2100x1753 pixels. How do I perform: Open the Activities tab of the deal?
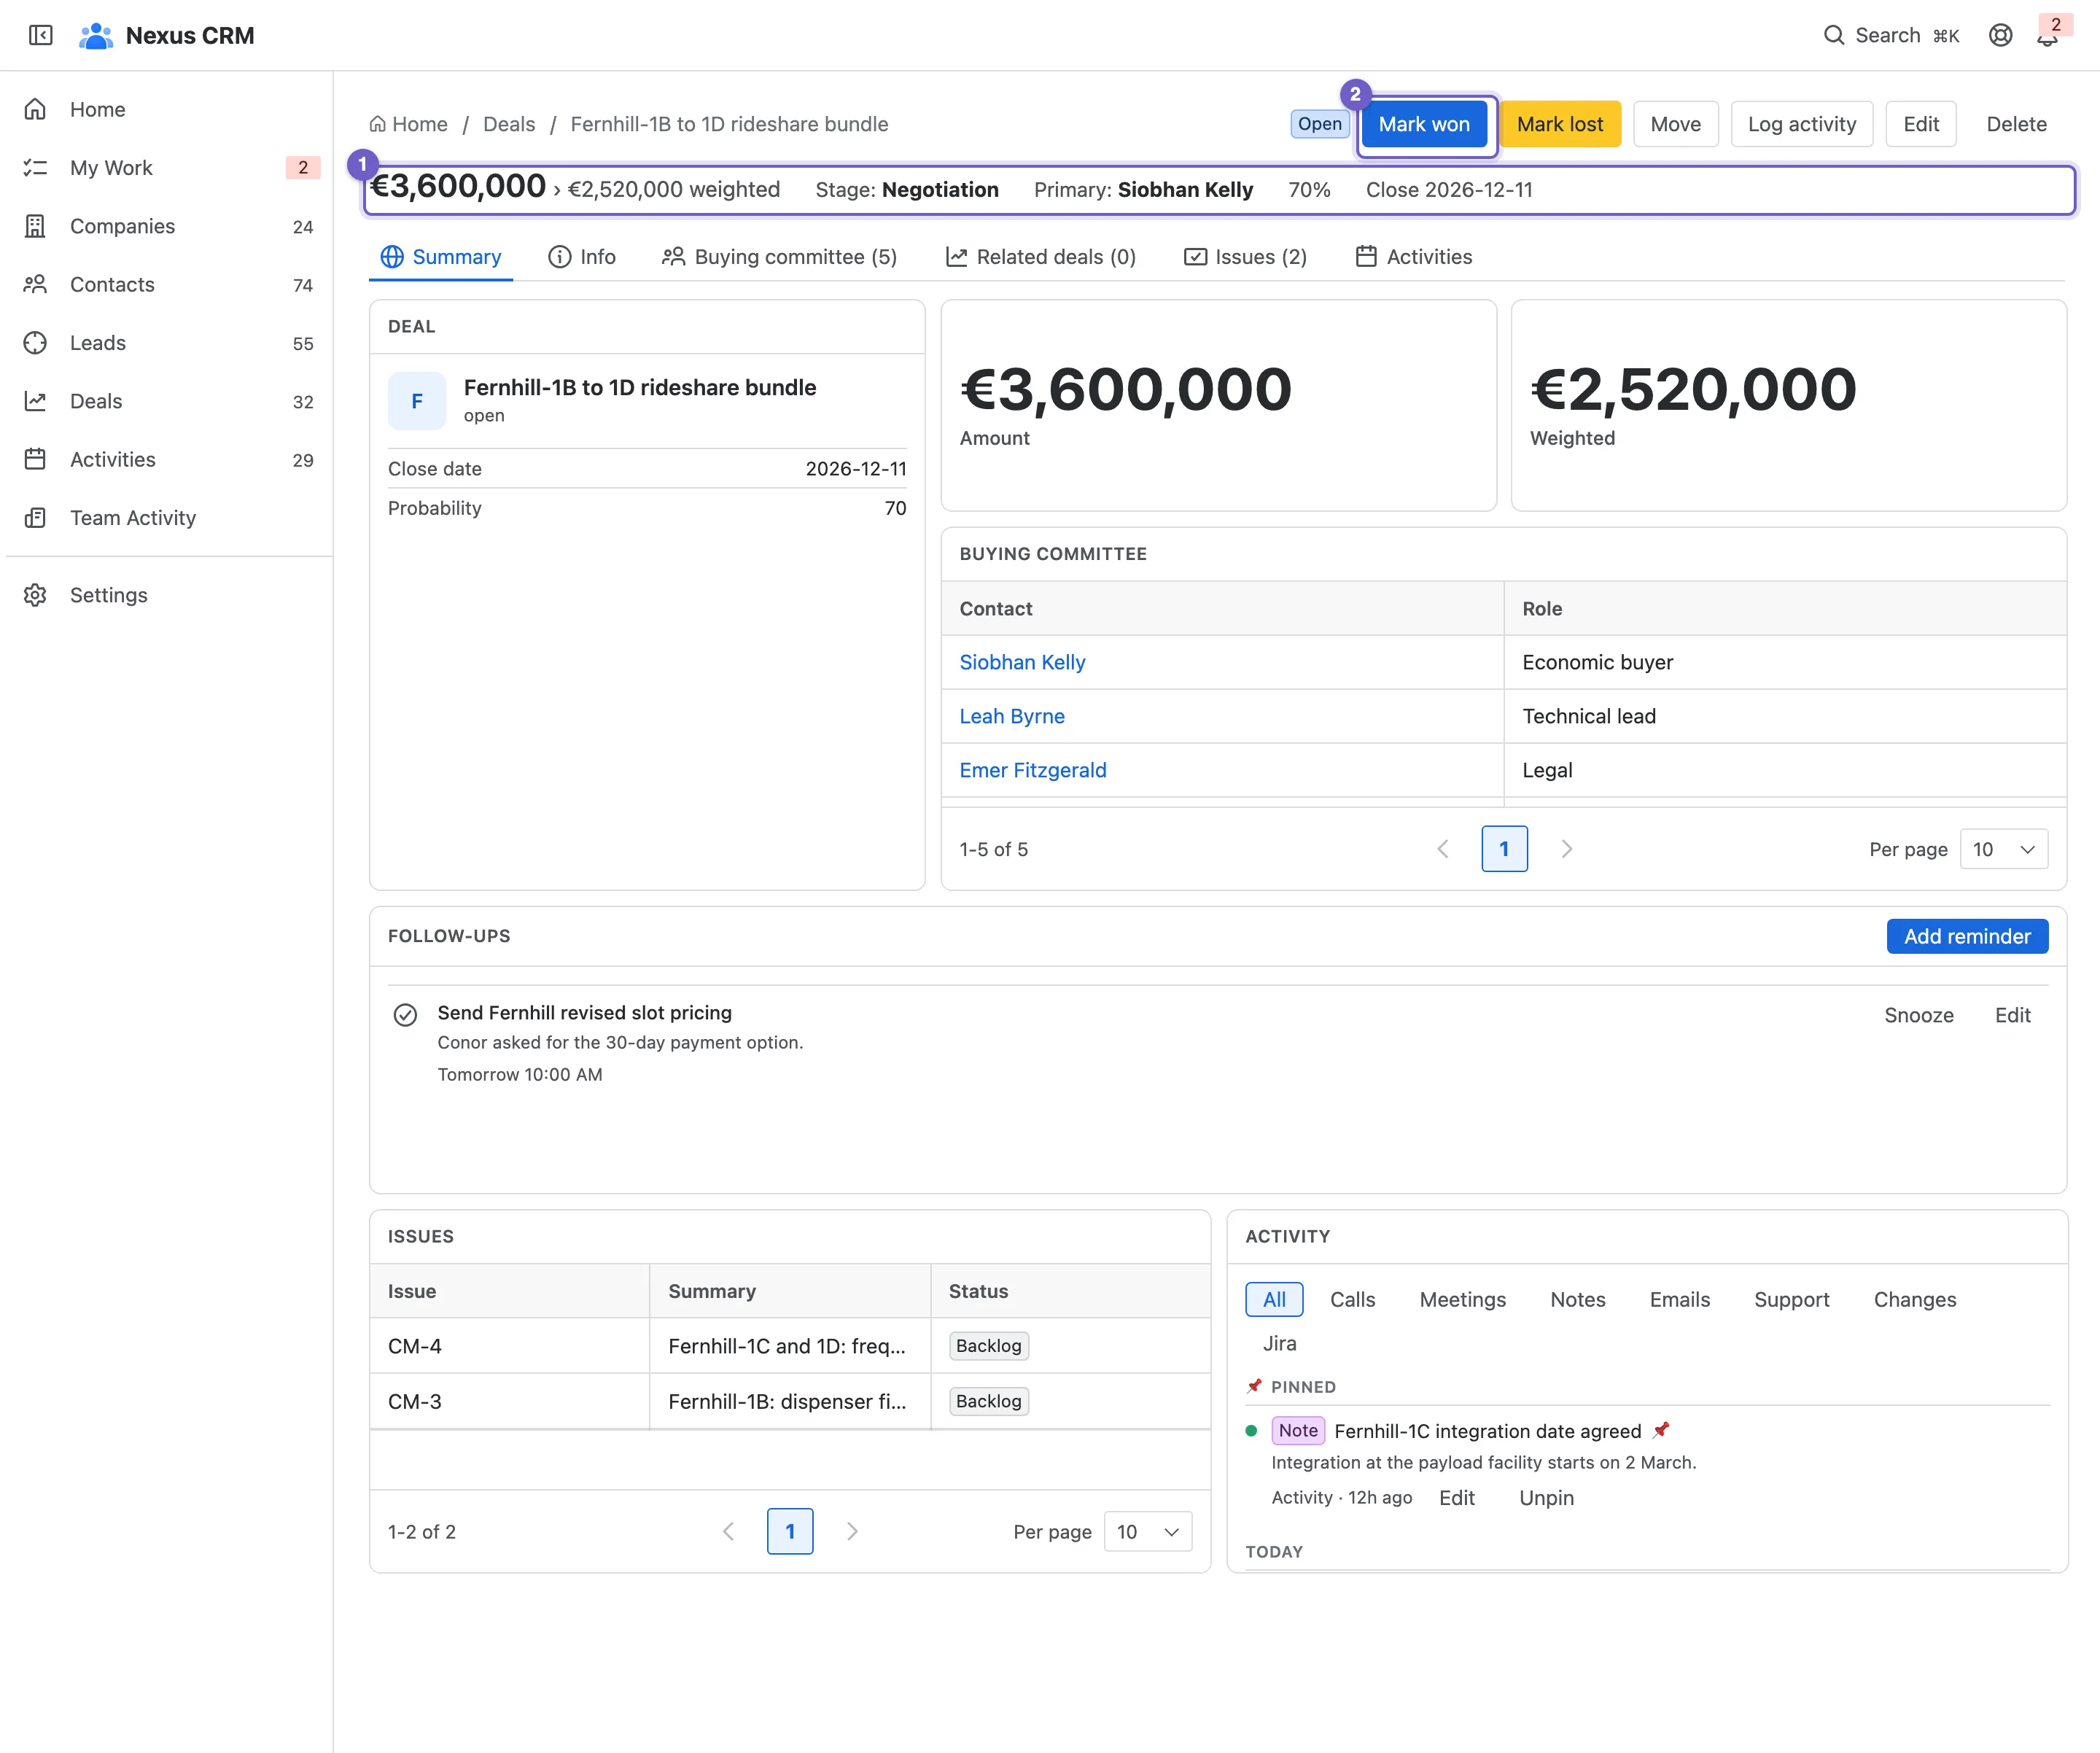click(1414, 257)
